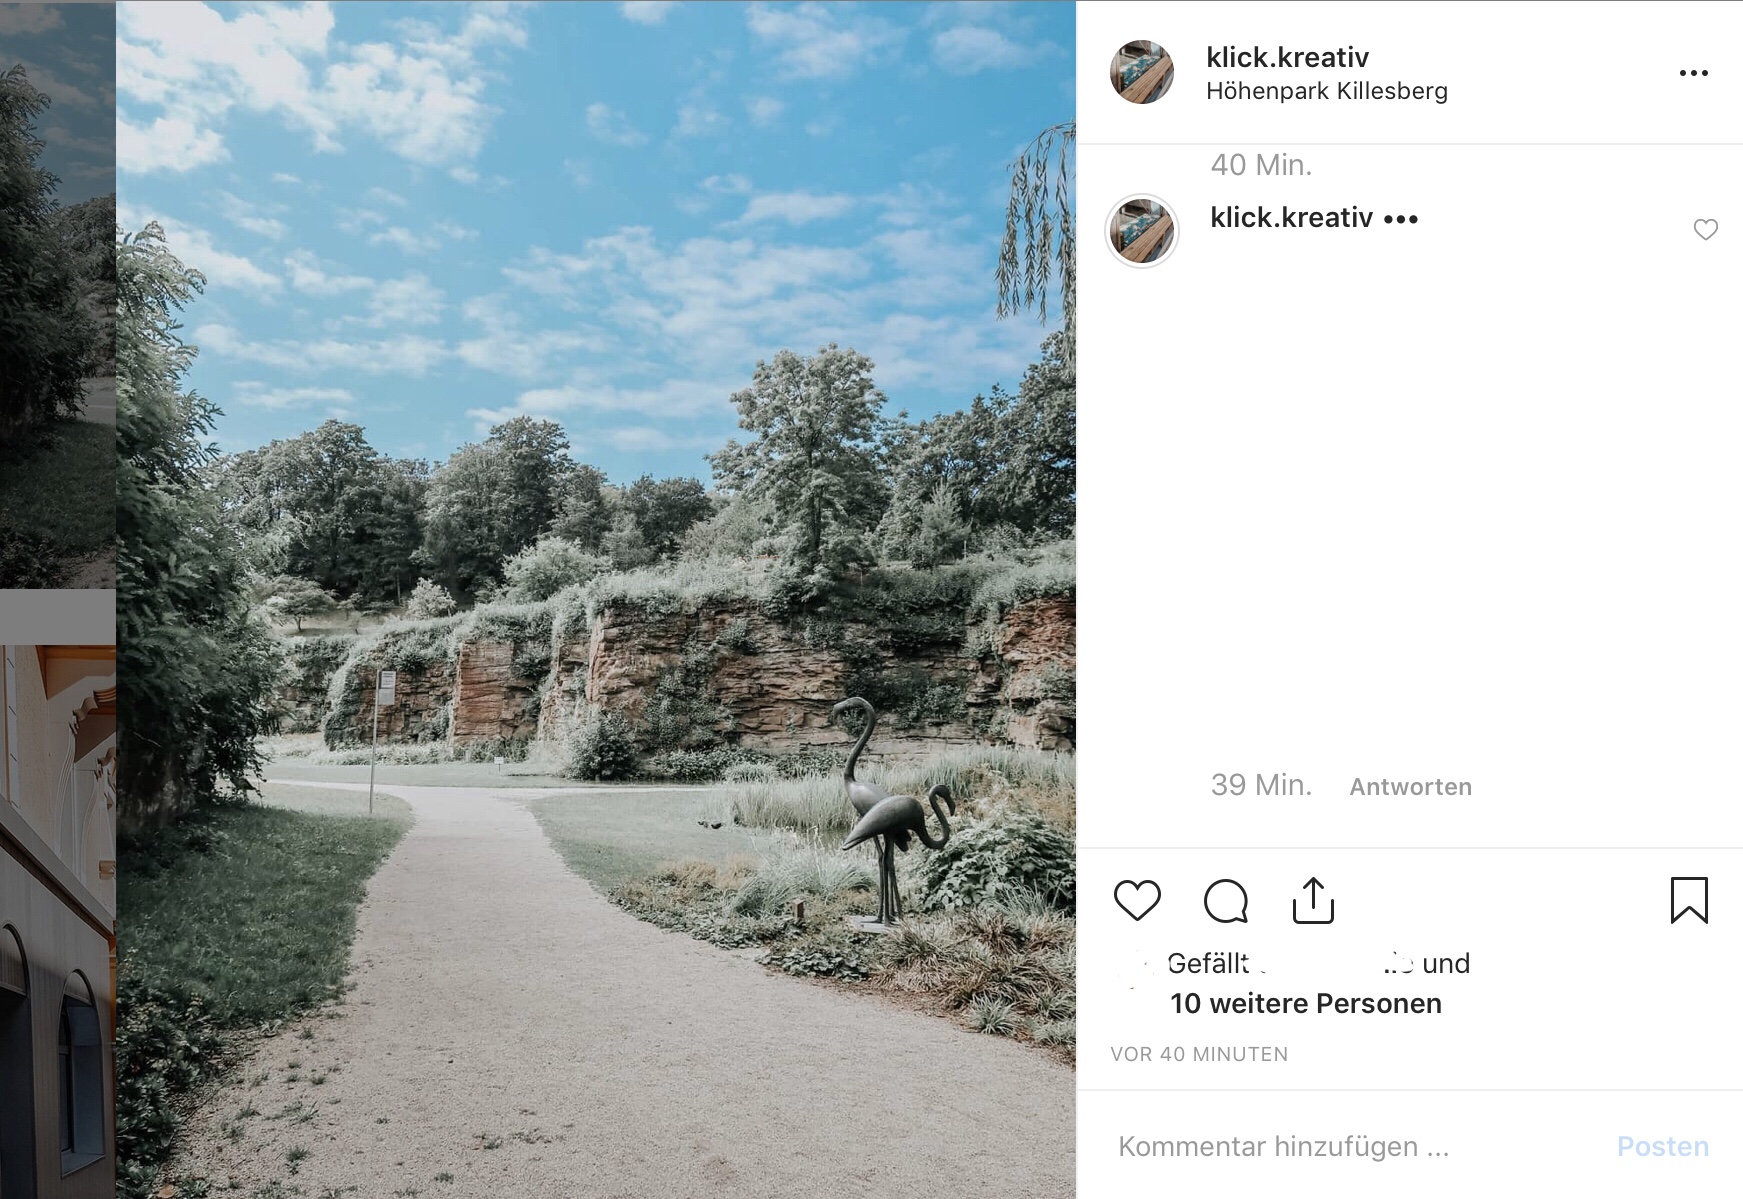Click the klick.kreativ username in the comment
Image resolution: width=1743 pixels, height=1199 pixels.
point(1291,217)
